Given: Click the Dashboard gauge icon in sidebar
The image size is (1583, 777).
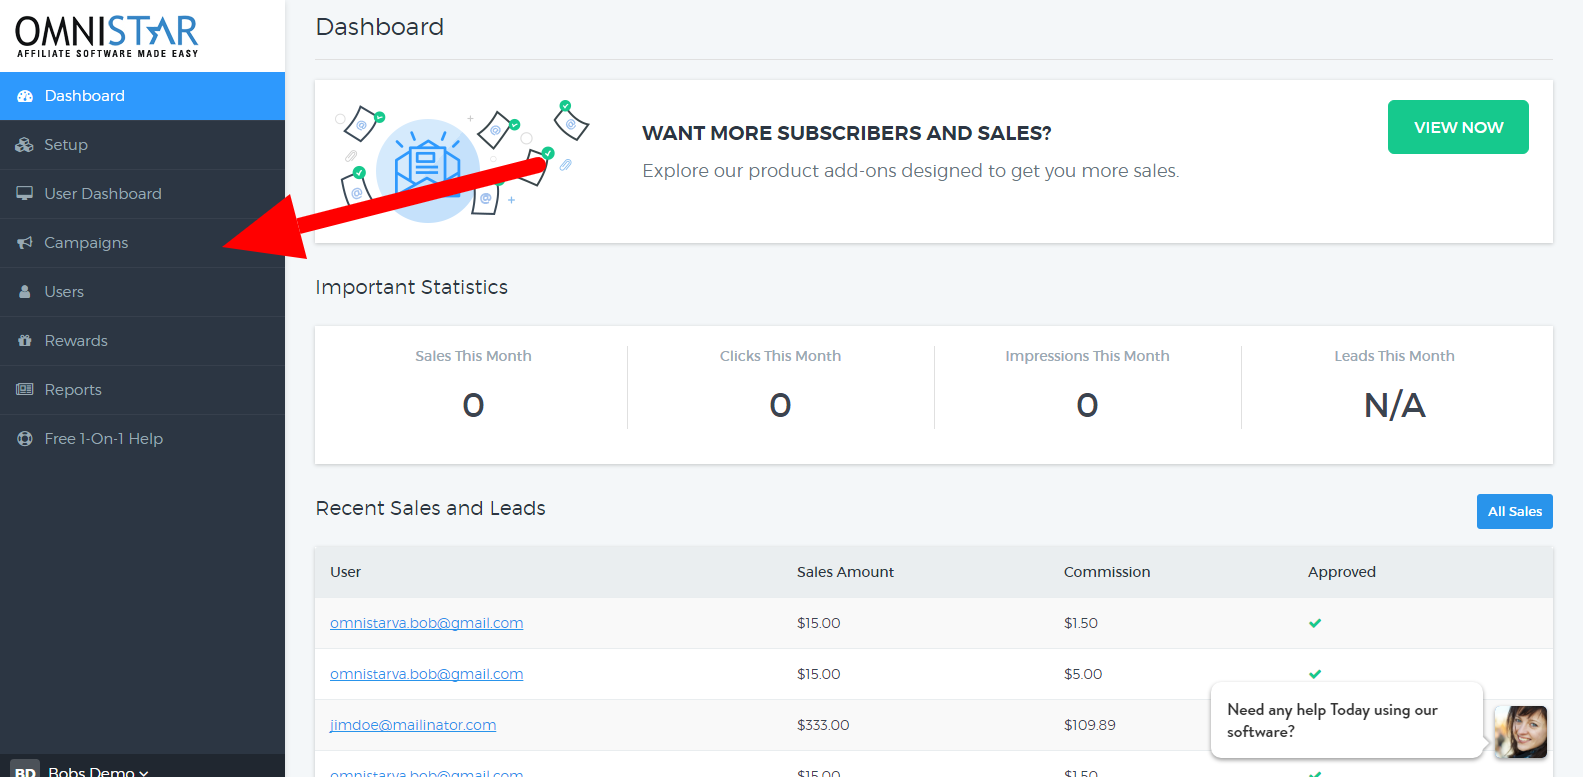Looking at the screenshot, I should click(x=25, y=96).
